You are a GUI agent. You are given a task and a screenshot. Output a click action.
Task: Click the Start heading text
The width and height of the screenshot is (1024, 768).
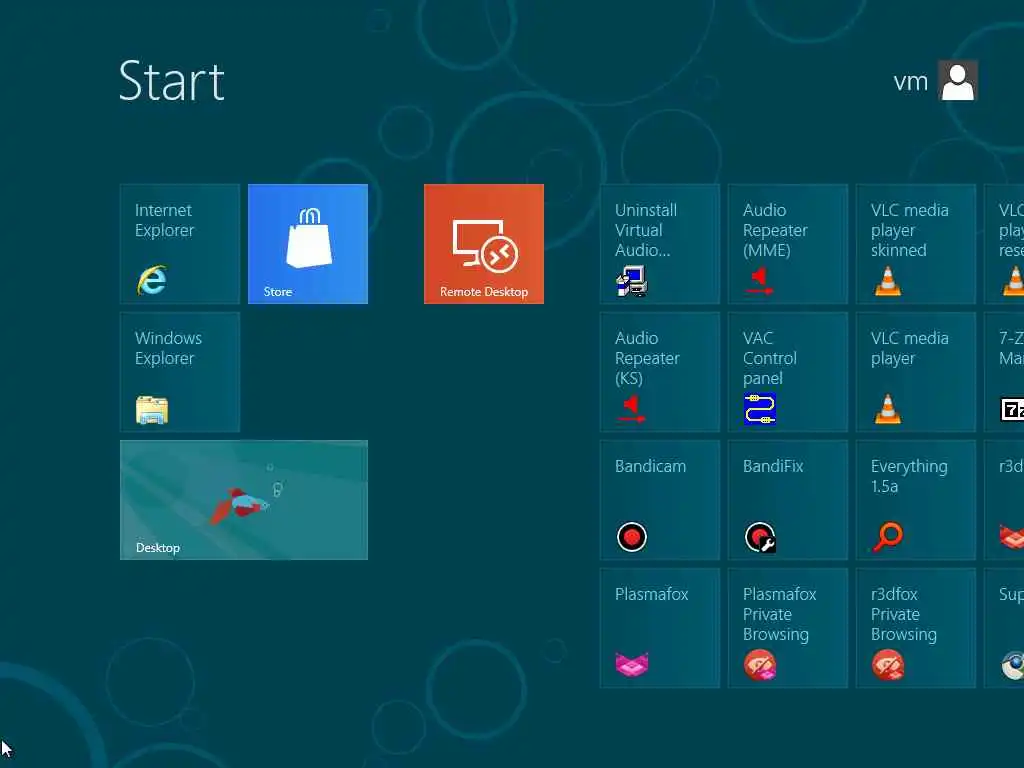point(172,81)
